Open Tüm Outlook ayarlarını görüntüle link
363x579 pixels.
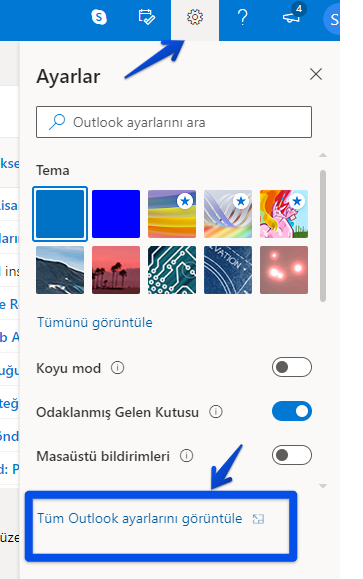[x=140, y=518]
